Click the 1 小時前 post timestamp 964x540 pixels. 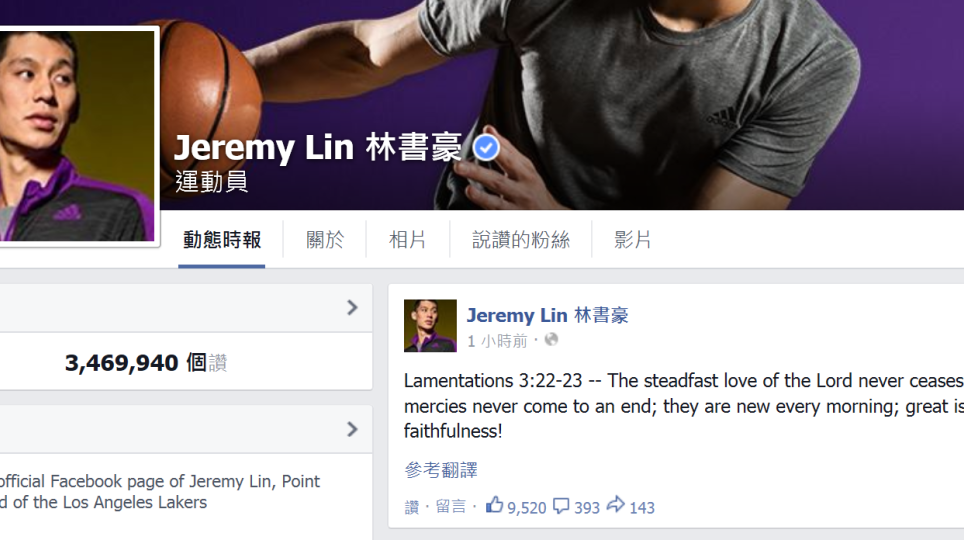[497, 341]
